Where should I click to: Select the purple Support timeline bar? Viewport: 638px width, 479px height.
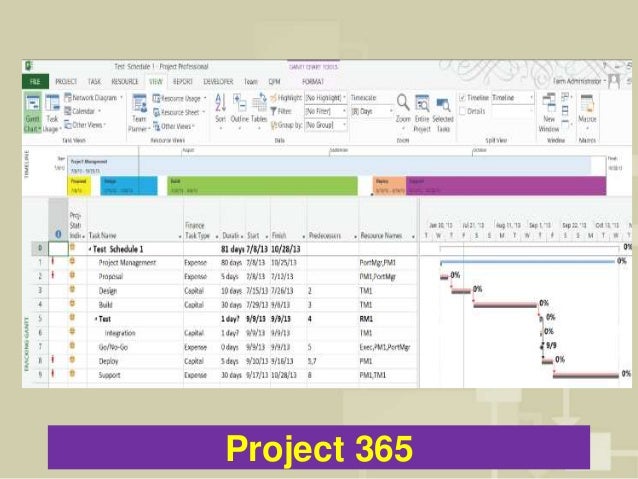click(506, 186)
